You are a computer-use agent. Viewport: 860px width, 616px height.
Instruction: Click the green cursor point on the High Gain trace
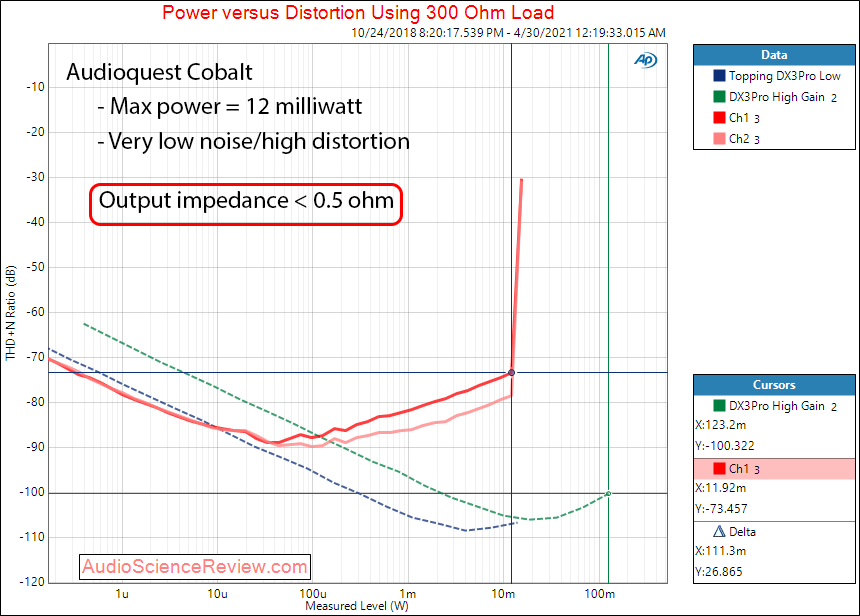pyautogui.click(x=608, y=494)
